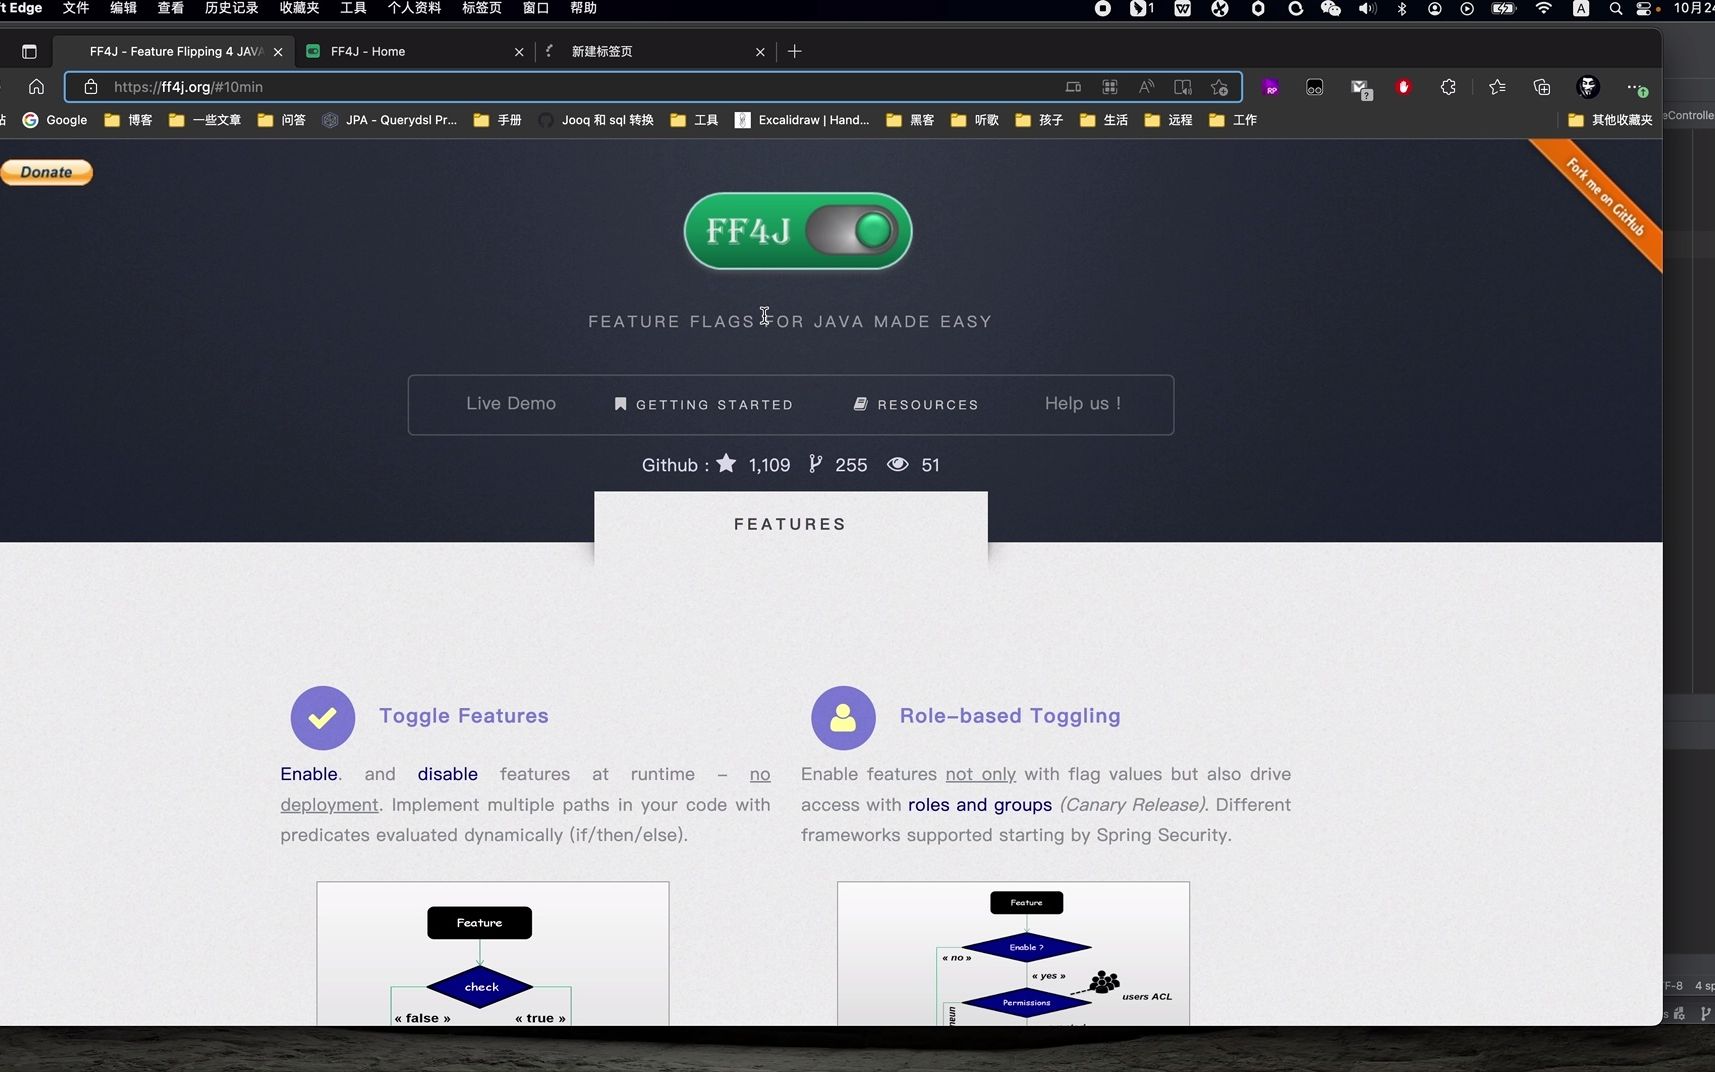Add this page to favorites star icon
The image size is (1715, 1072).
(x=1219, y=87)
